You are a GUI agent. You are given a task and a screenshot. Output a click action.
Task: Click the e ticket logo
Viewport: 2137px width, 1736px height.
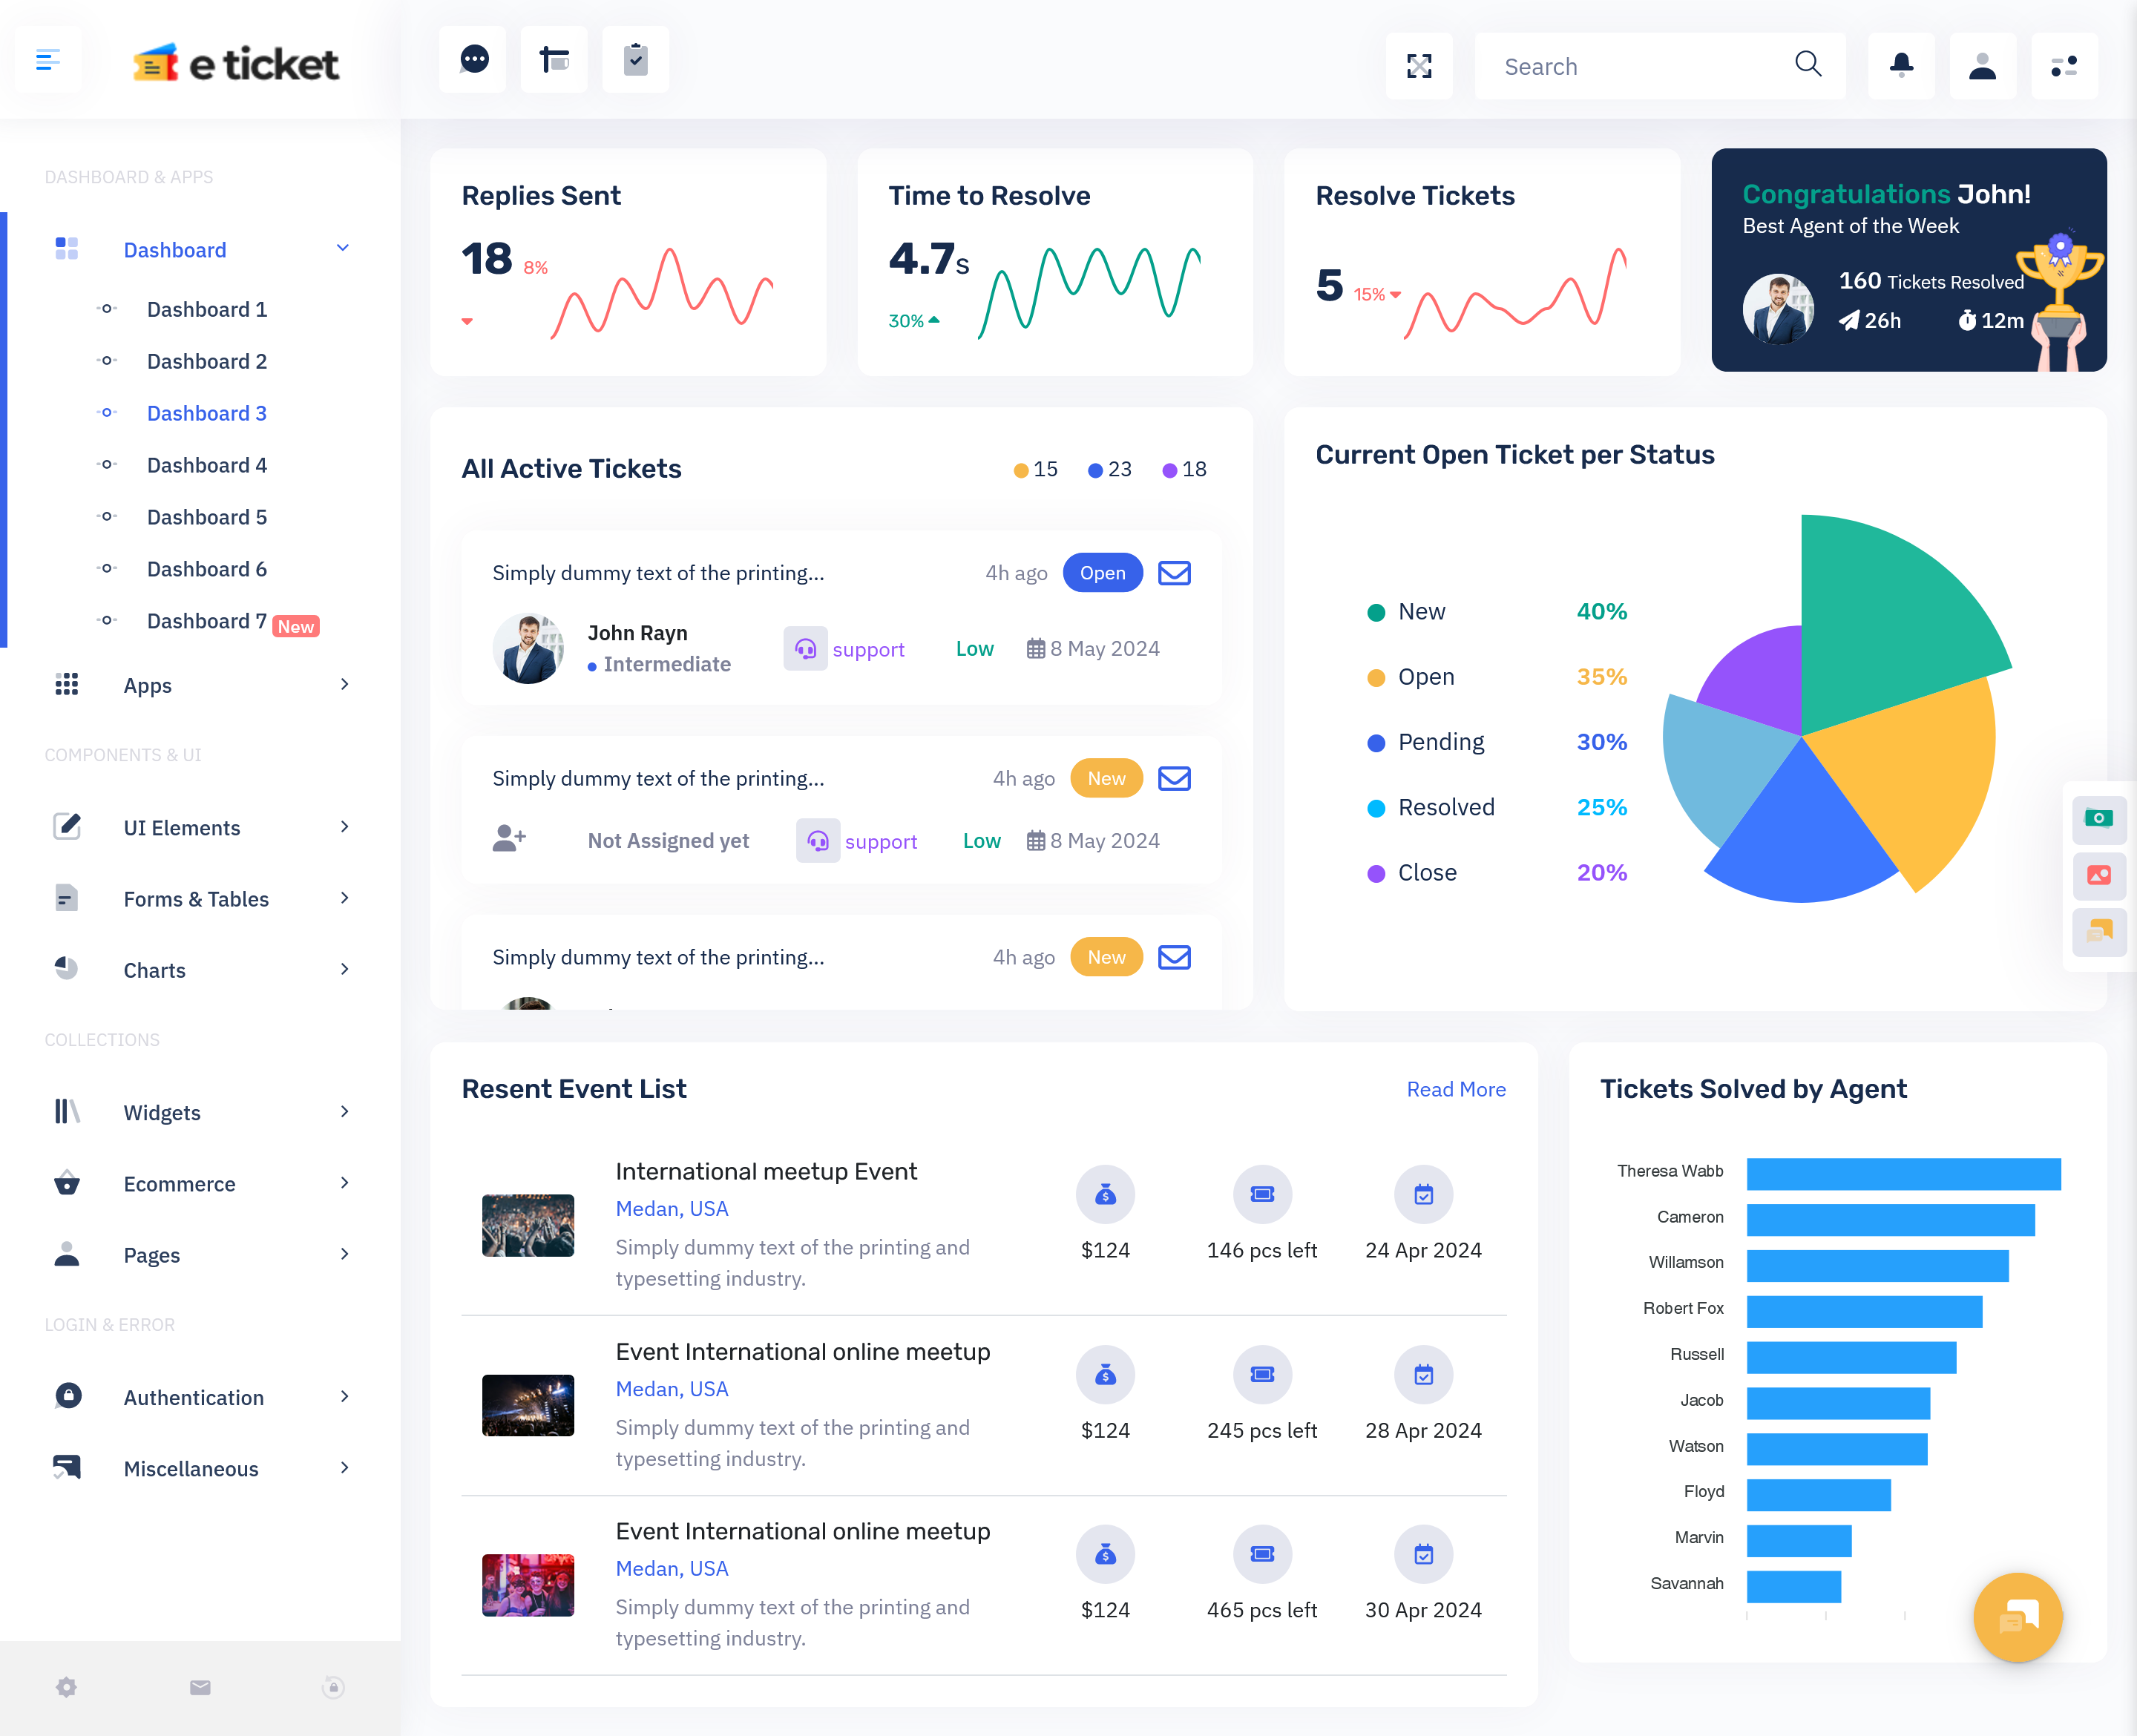(236, 64)
